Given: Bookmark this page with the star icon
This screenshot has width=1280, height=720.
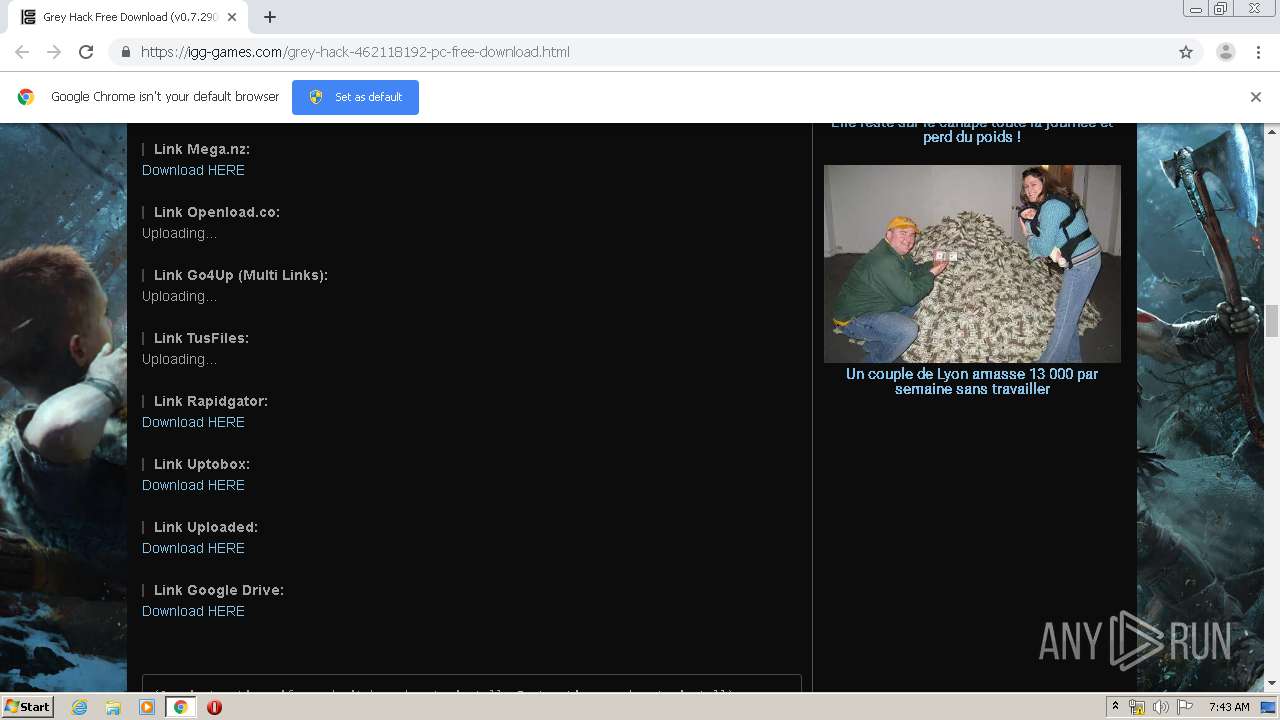Looking at the screenshot, I should [1186, 52].
